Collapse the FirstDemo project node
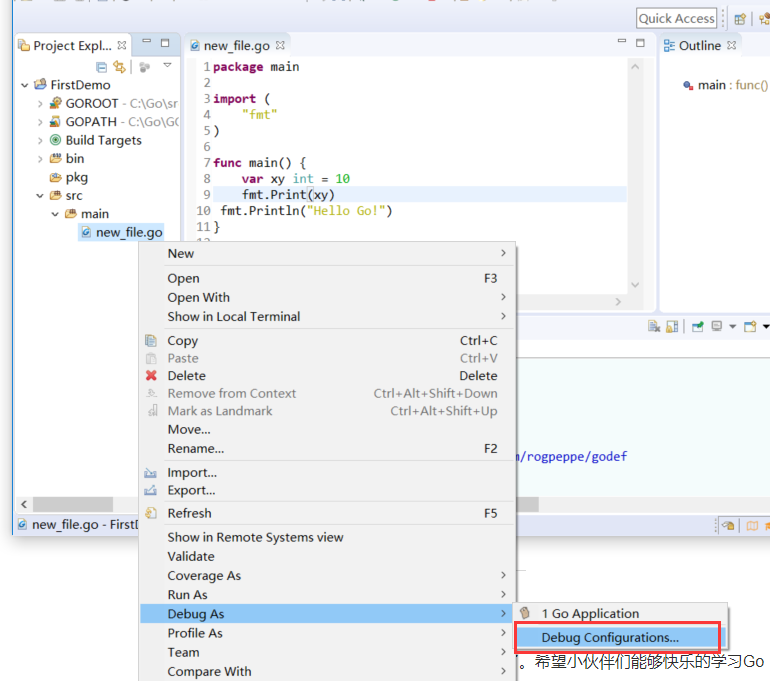Screen dimensions: 770x681 coord(25,85)
